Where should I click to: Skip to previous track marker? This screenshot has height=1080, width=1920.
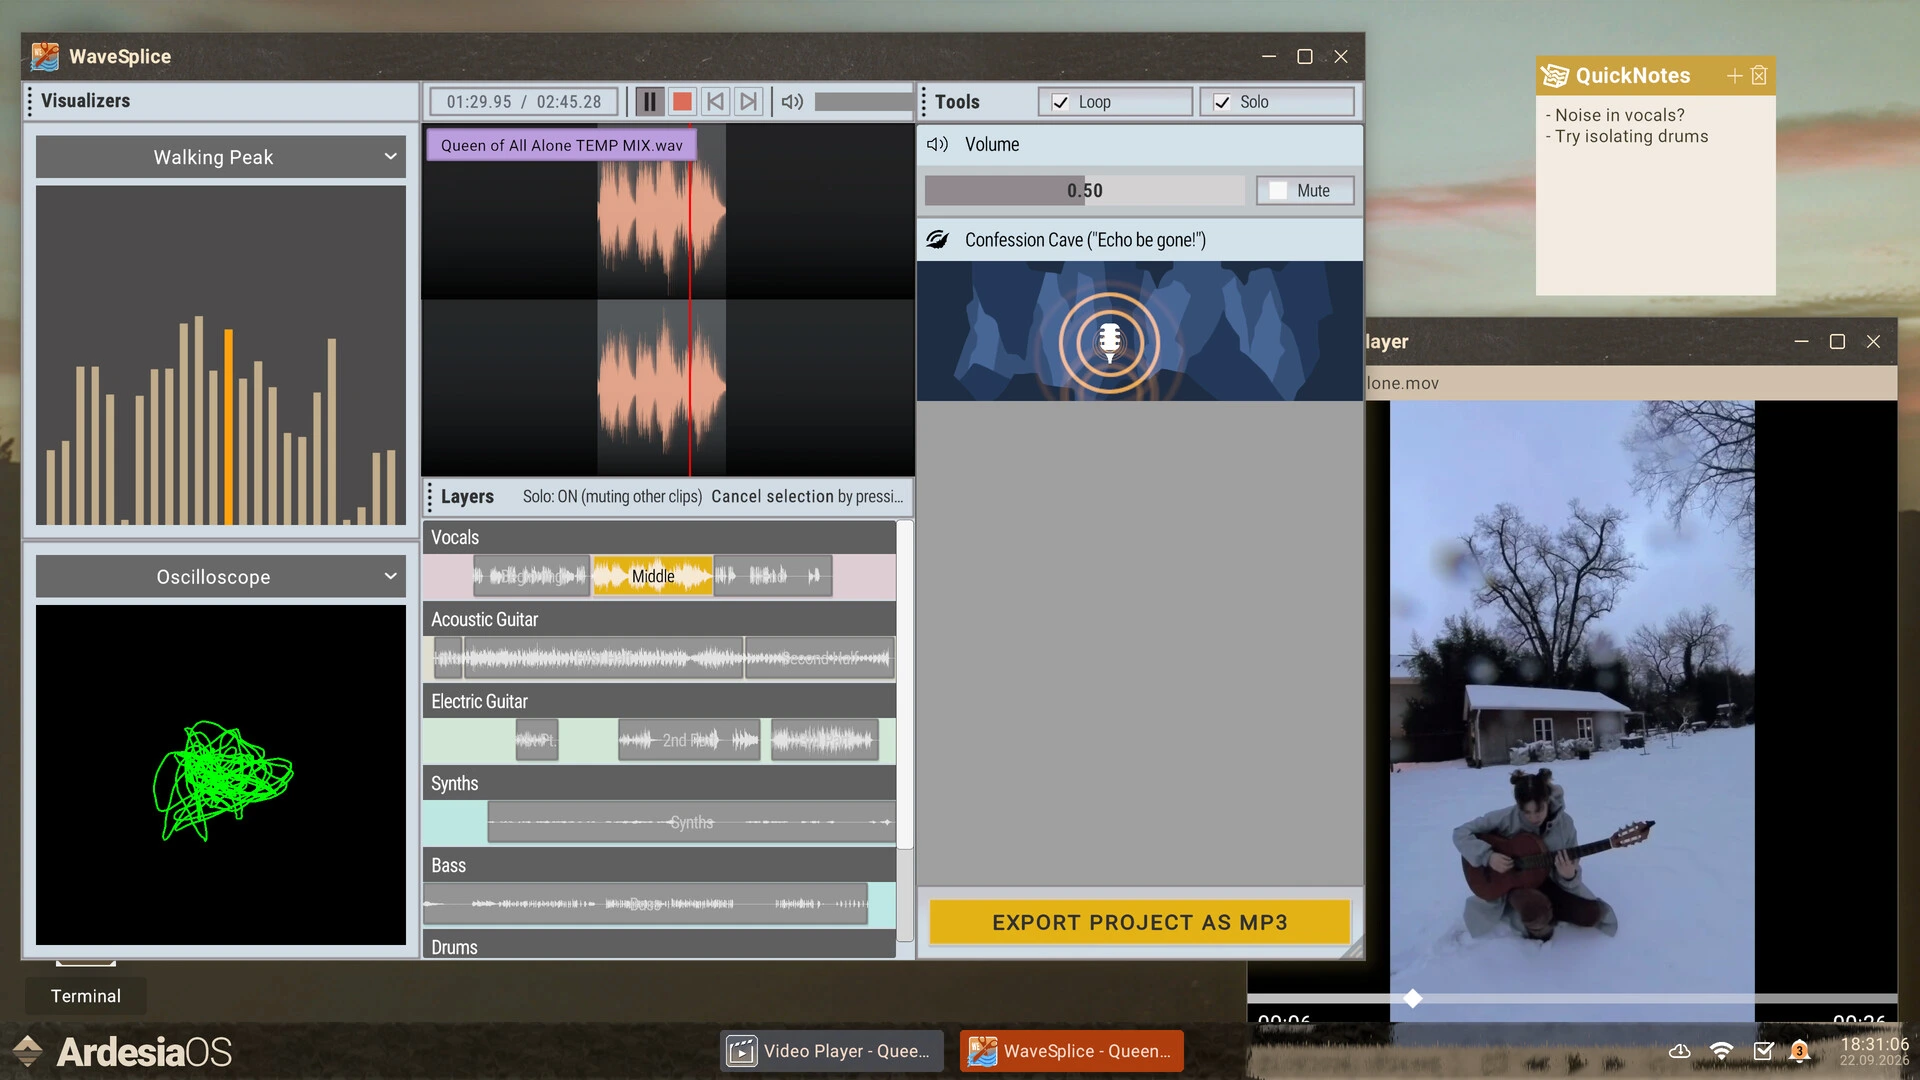click(x=715, y=102)
